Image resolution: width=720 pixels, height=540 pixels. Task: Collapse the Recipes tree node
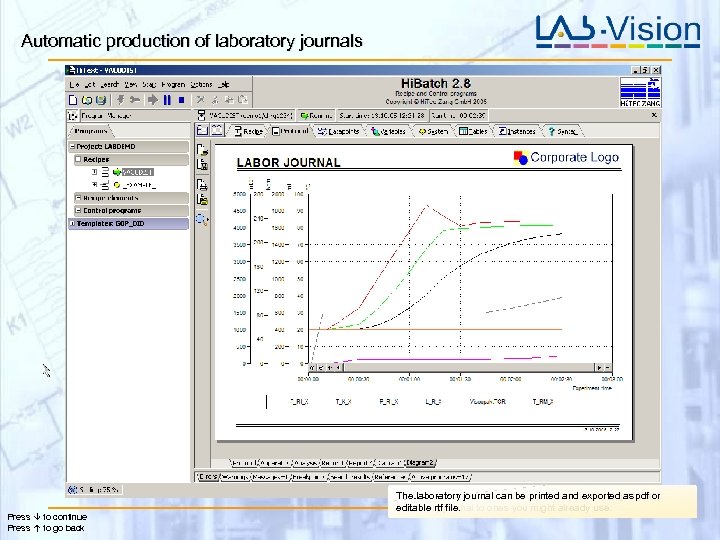click(78, 159)
